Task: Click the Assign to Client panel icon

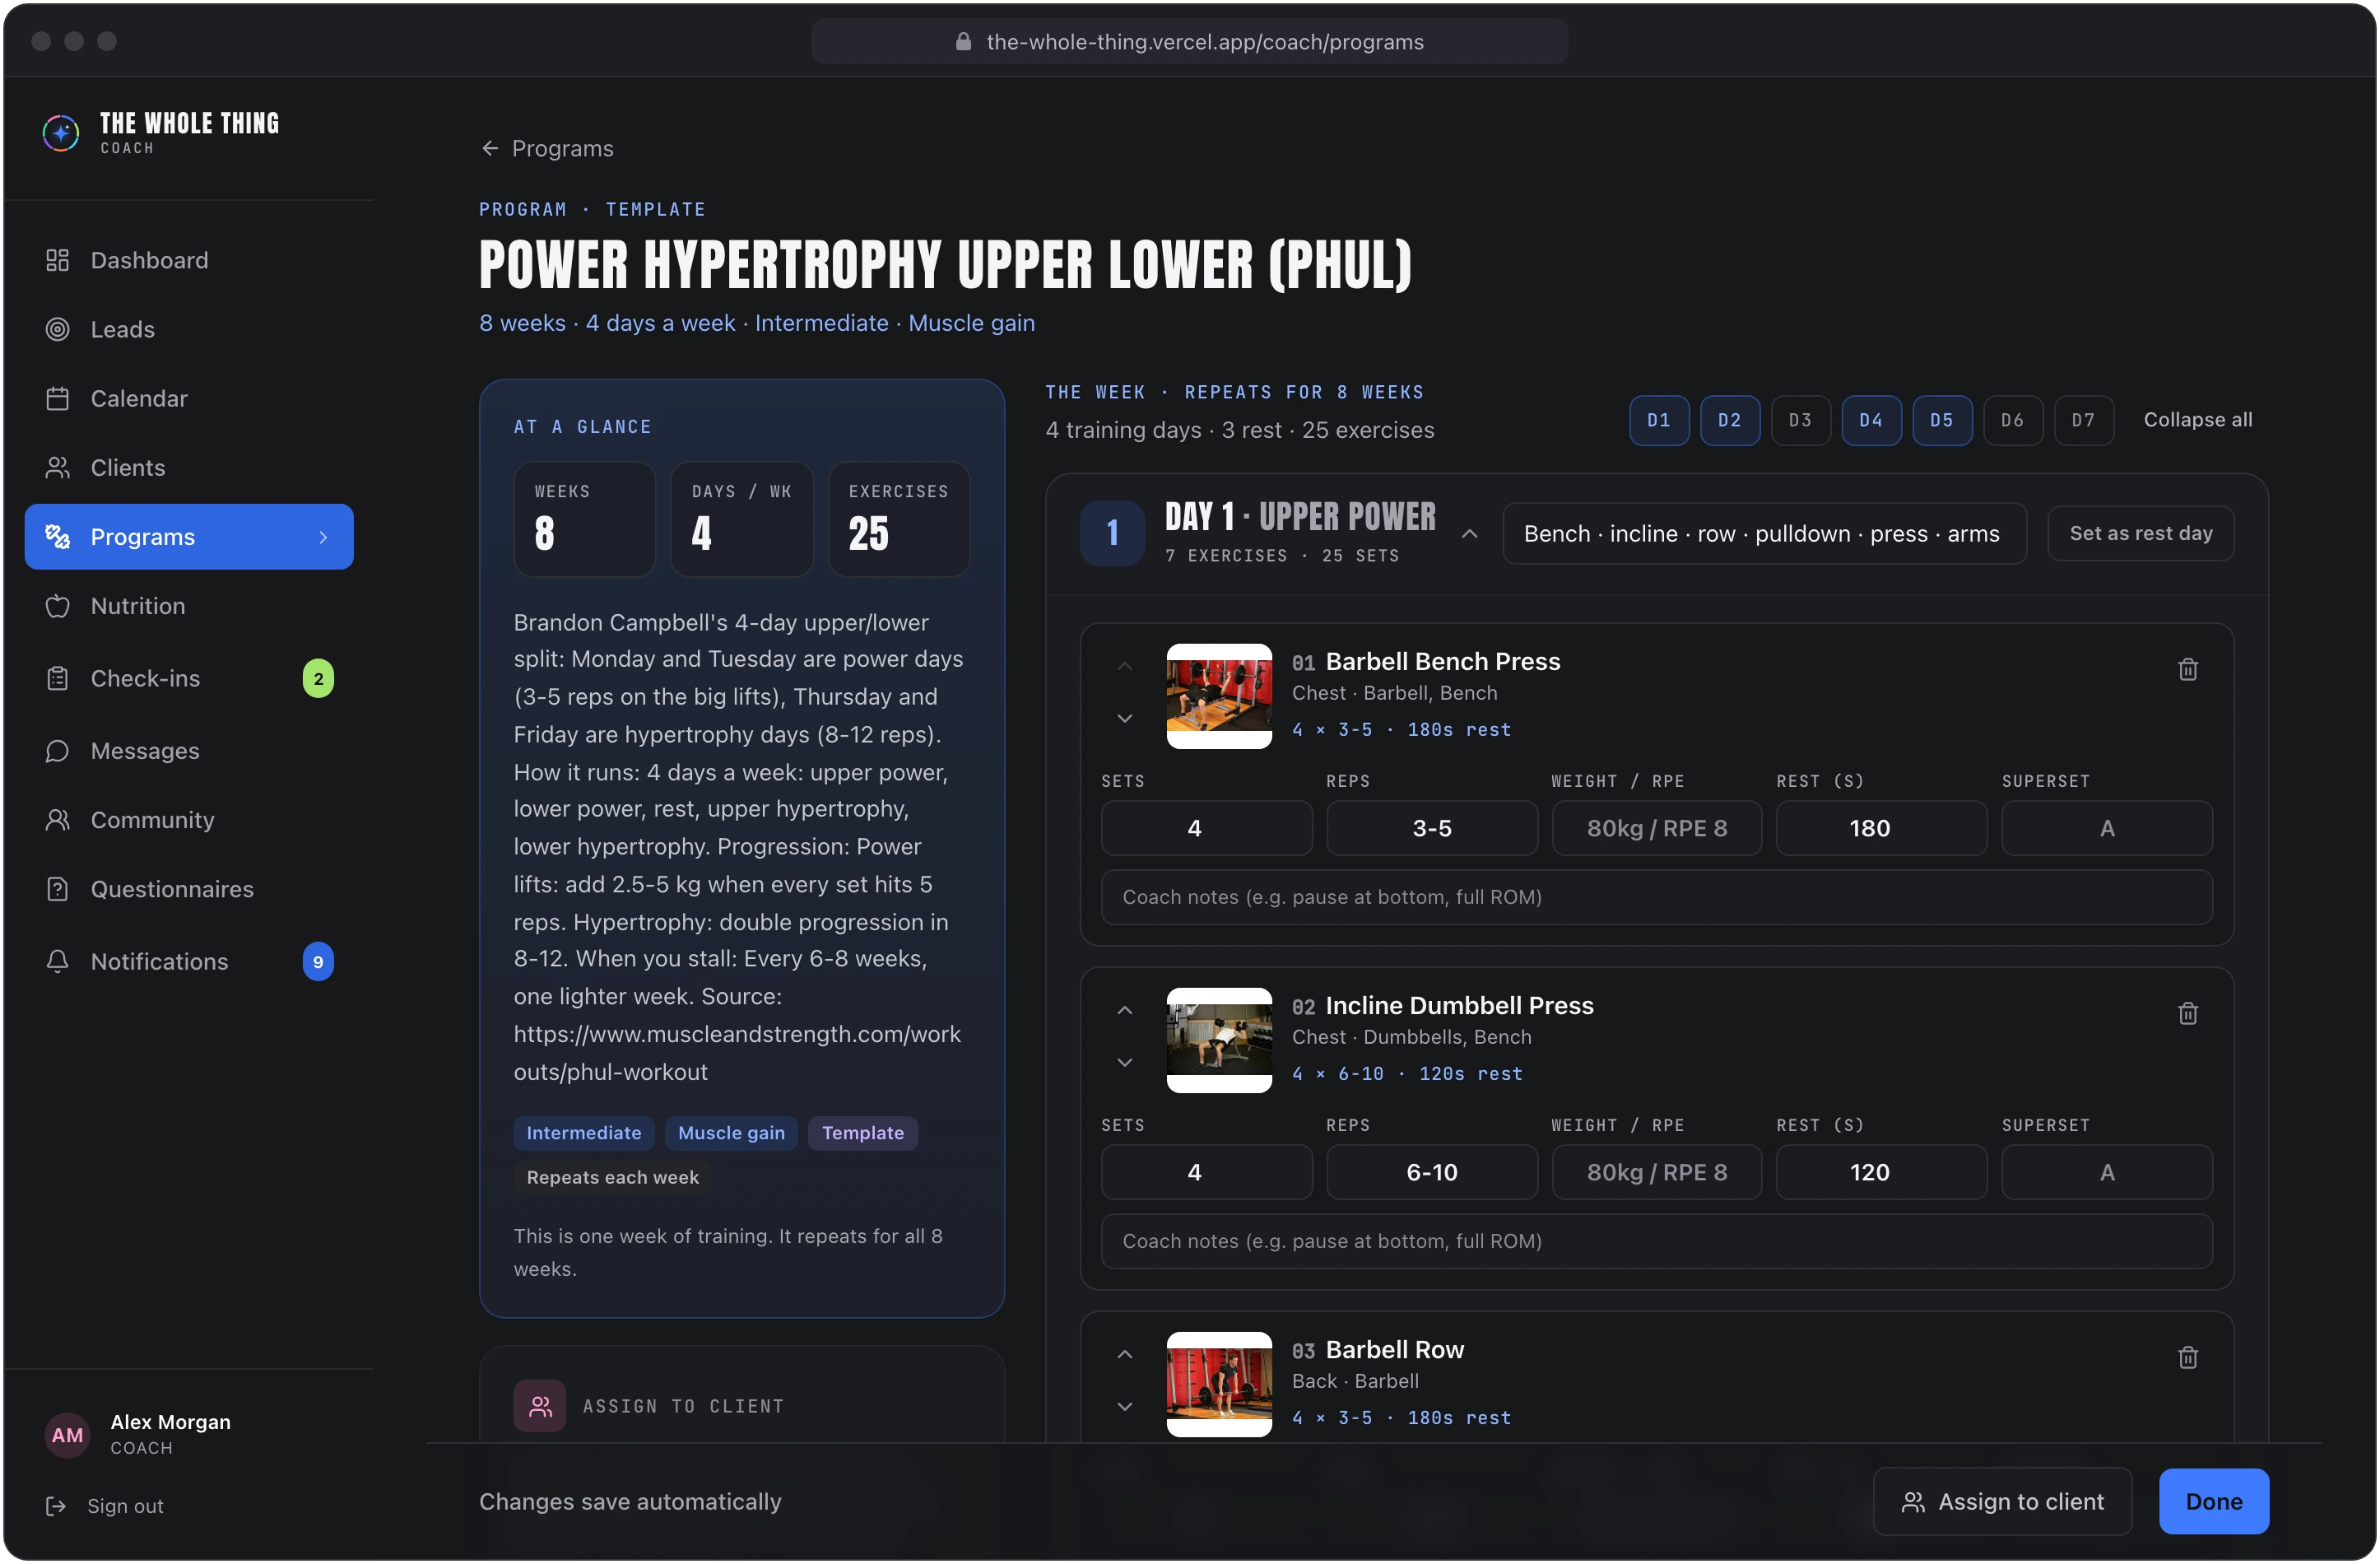Action: click(540, 1406)
